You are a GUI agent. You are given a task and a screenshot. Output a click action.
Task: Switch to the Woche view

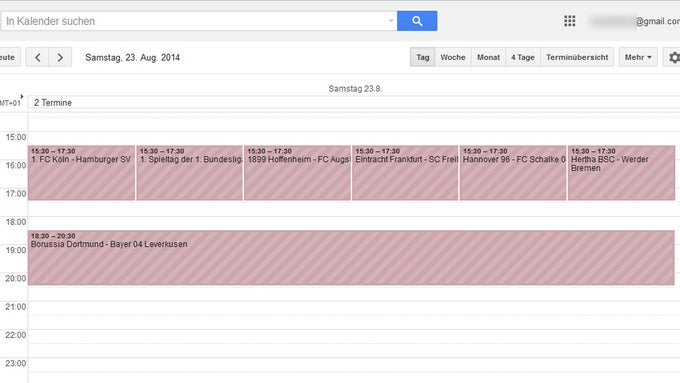click(x=453, y=57)
